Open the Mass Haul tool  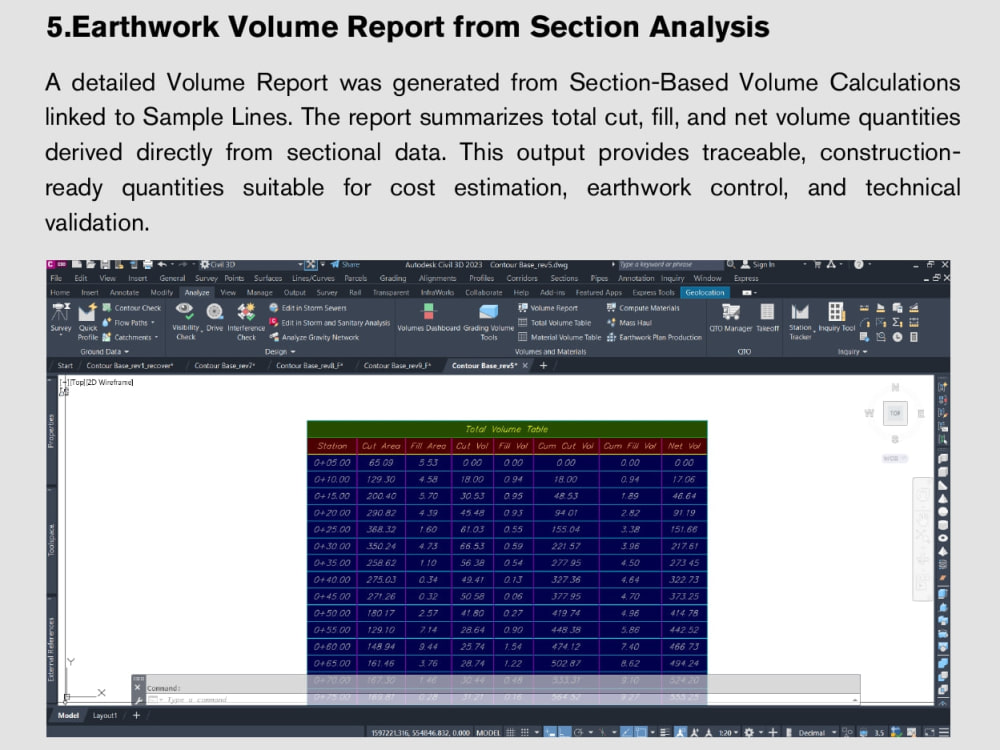[x=629, y=323]
